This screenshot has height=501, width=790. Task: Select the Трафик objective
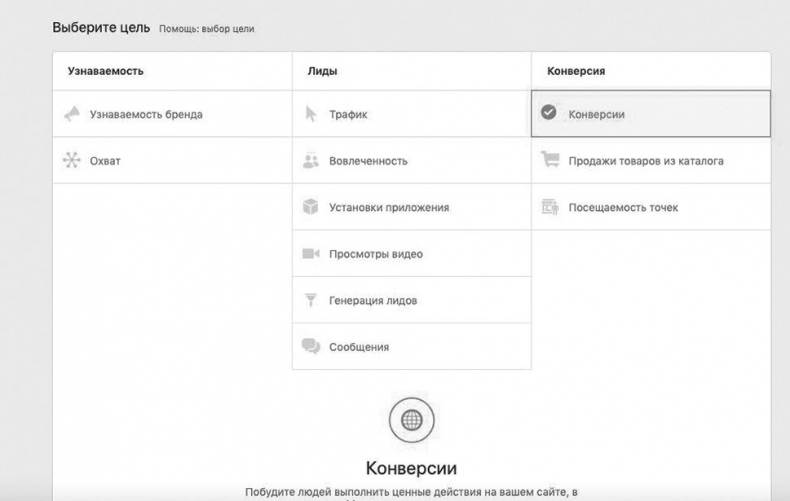348,114
